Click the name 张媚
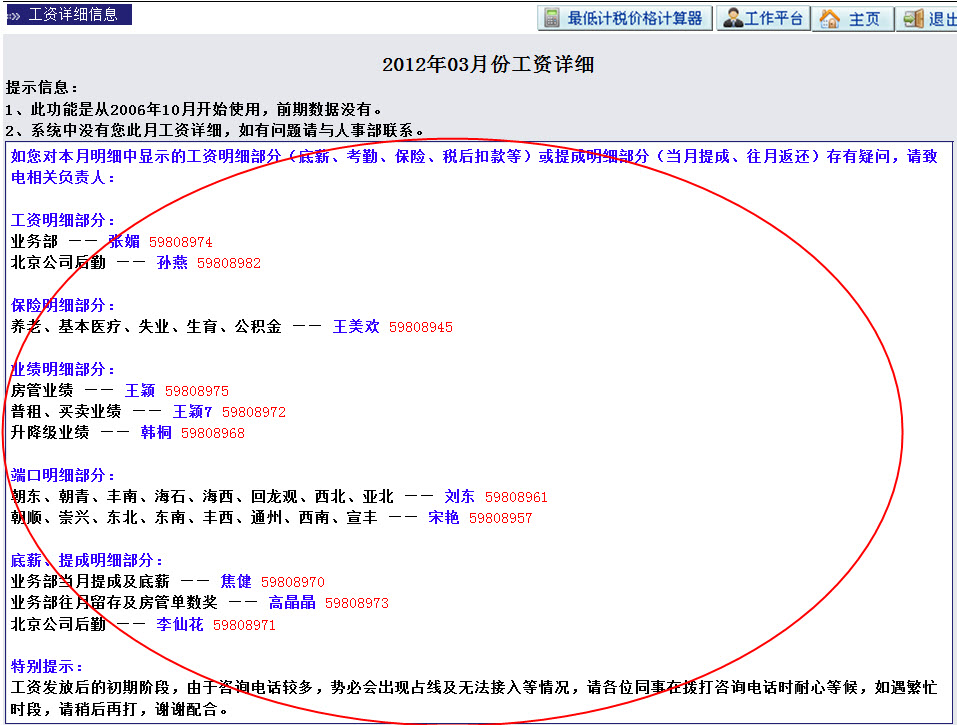This screenshot has height=725, width=957. [x=124, y=242]
